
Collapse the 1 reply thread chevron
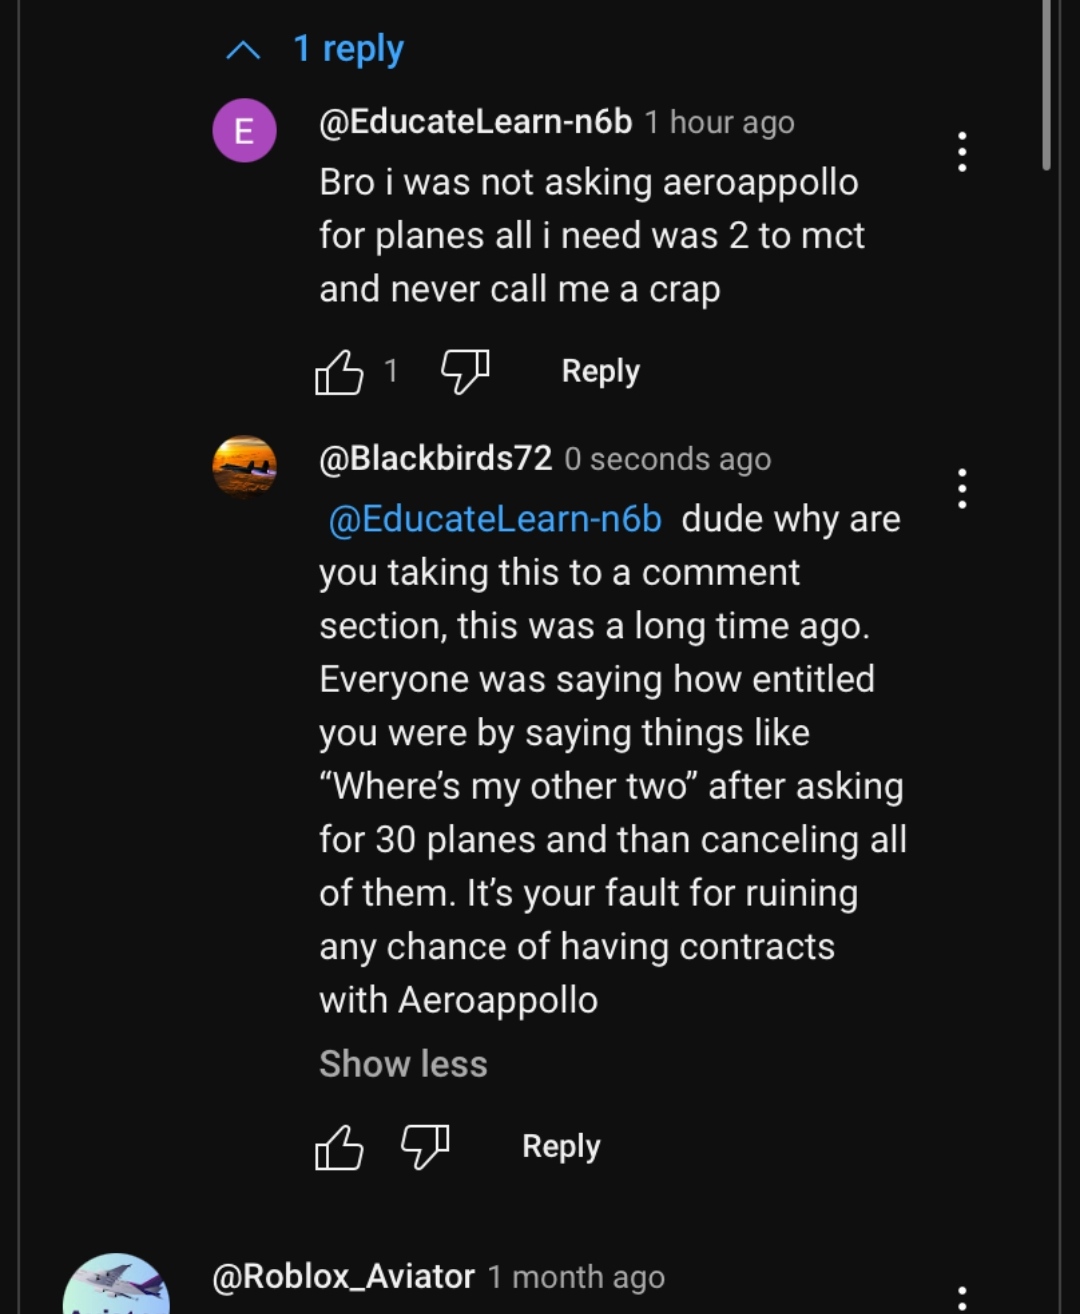(x=243, y=50)
